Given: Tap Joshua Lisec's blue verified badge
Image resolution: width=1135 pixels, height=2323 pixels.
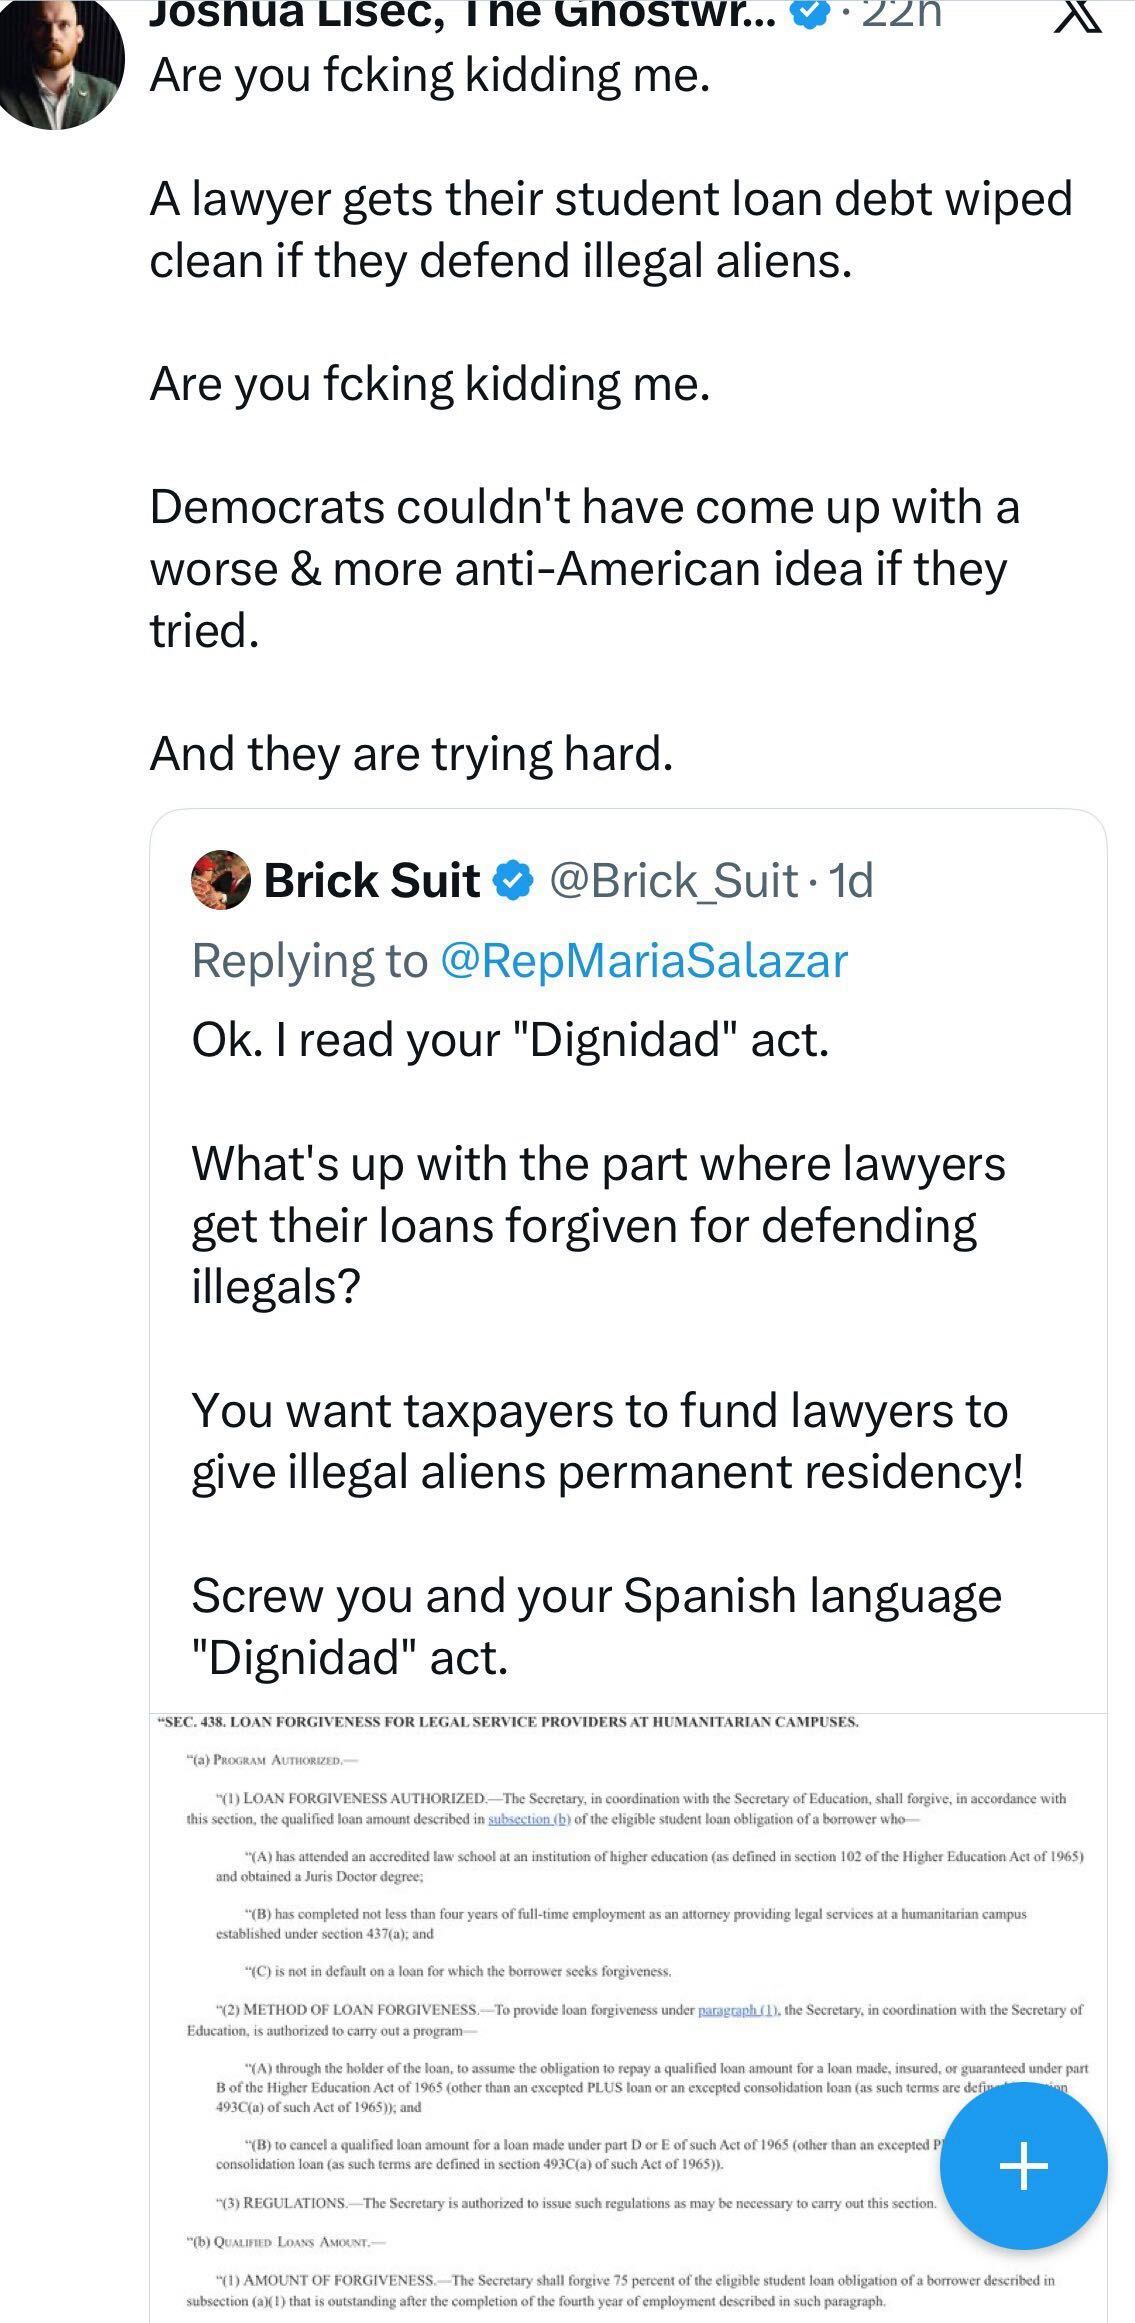Looking at the screenshot, I should coord(812,12).
